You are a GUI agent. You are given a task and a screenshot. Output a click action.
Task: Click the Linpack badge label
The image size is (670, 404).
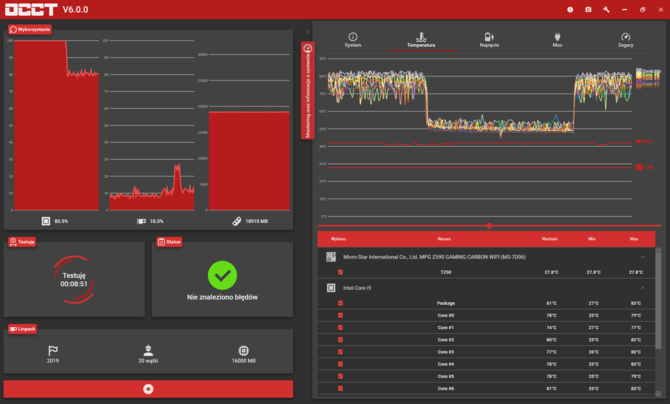(23, 329)
